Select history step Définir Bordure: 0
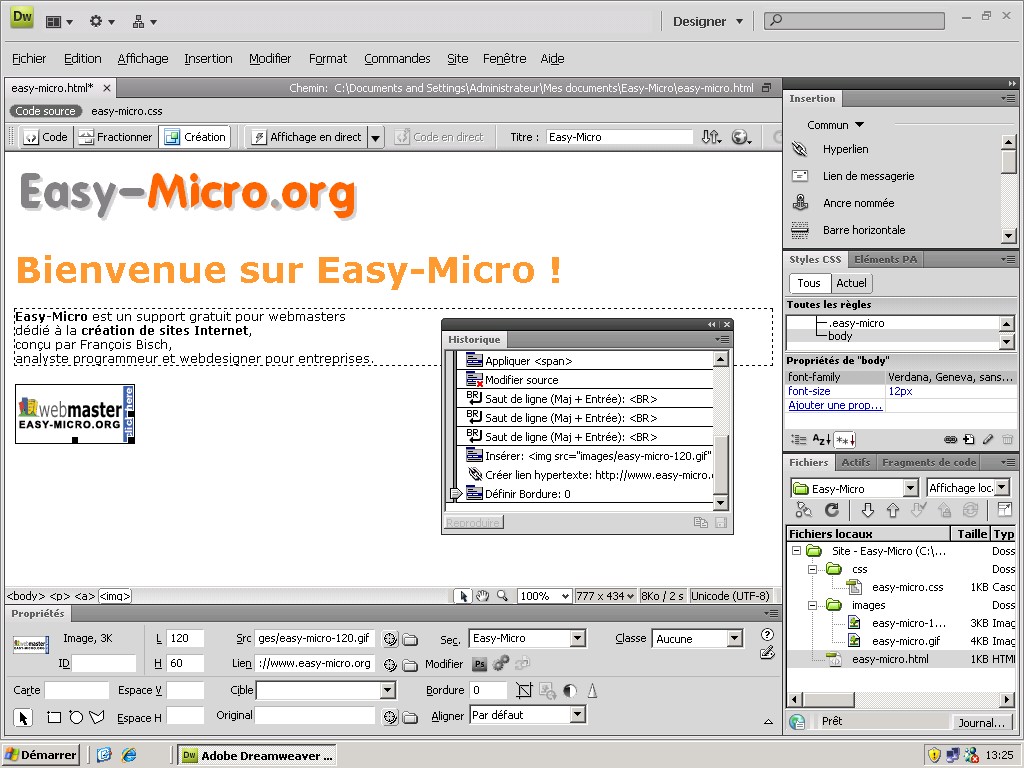 coord(527,494)
